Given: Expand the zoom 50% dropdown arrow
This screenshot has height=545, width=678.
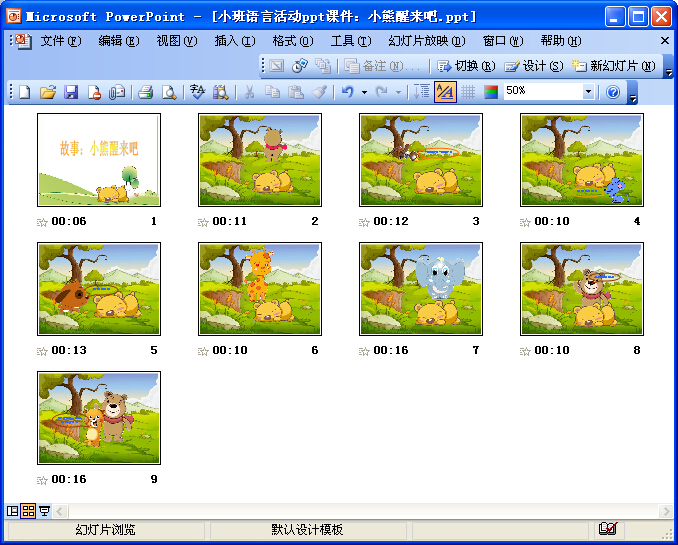Looking at the screenshot, I should 588,92.
